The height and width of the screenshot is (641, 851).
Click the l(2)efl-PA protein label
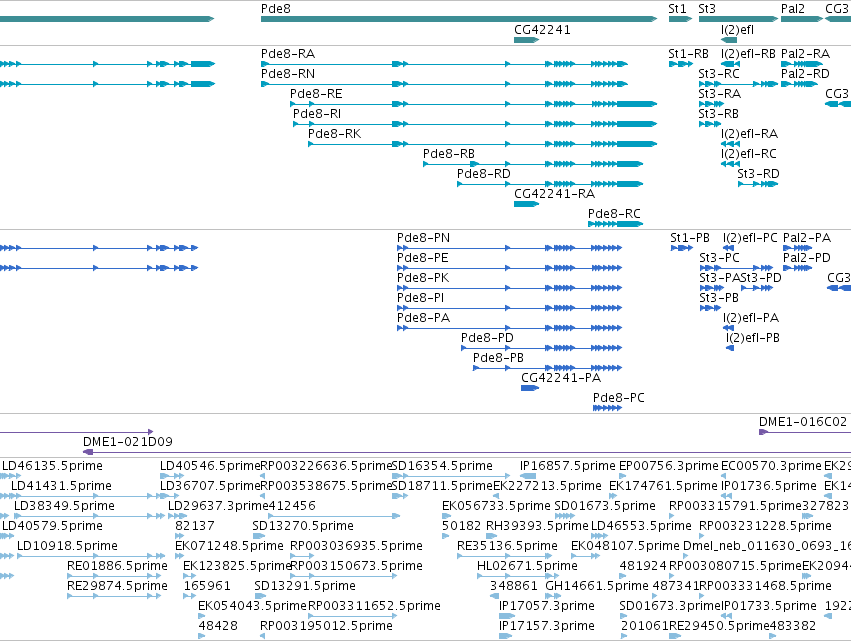coord(751,318)
